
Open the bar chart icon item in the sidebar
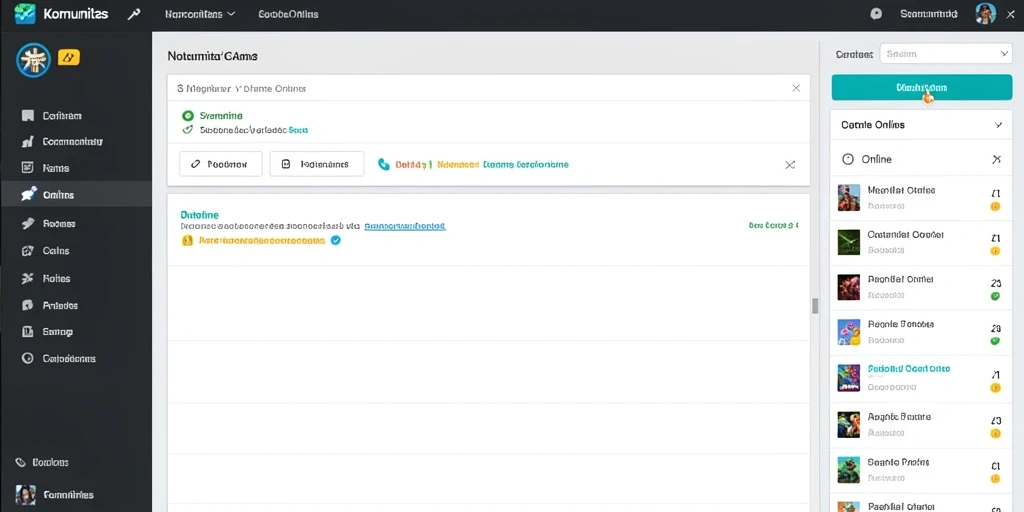click(x=27, y=141)
